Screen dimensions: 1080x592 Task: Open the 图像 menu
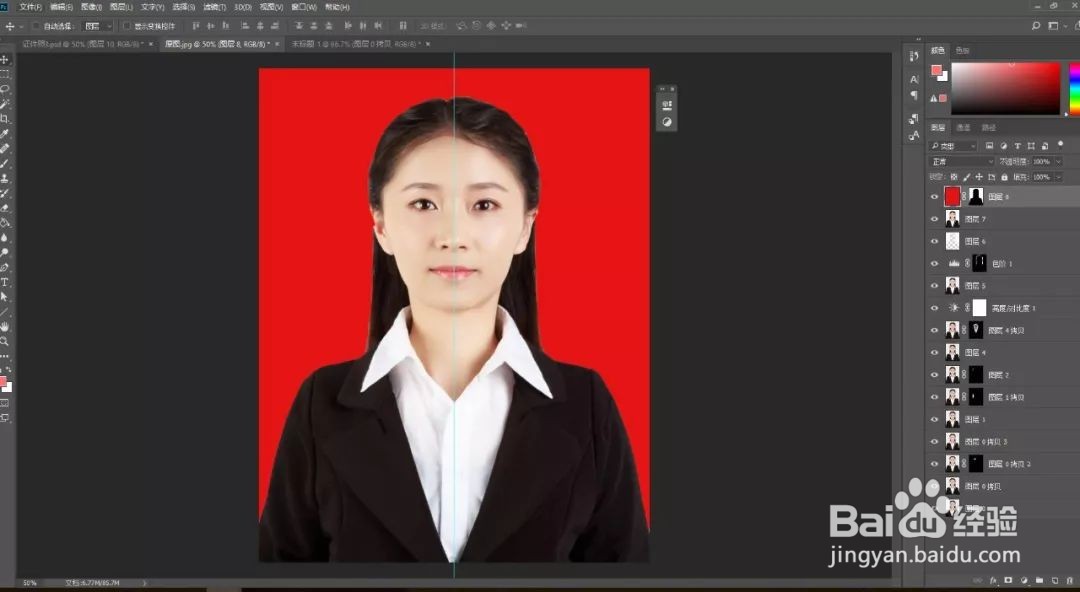point(91,7)
